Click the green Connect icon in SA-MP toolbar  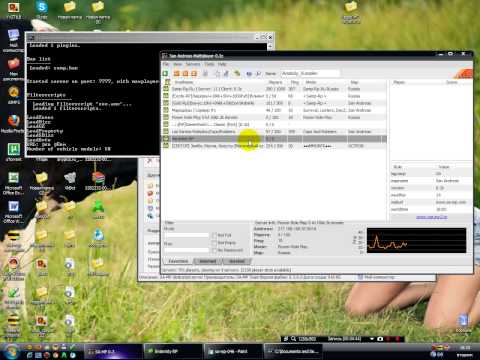(165, 73)
